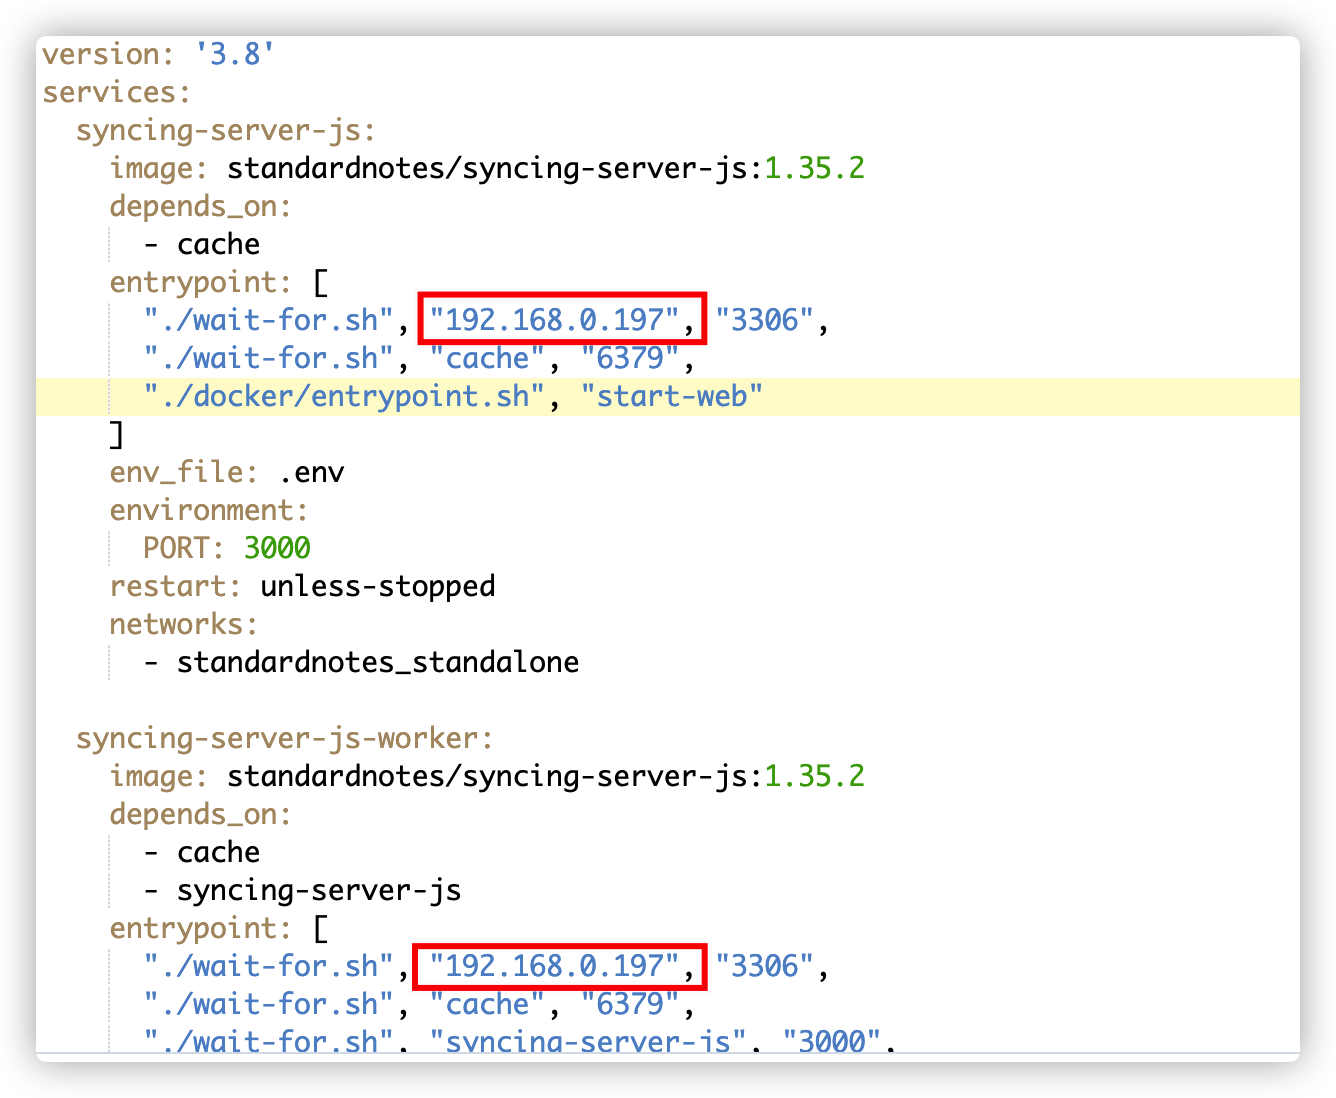
Task: Click the "./docker/entrypoint.sh" string
Action: point(345,396)
